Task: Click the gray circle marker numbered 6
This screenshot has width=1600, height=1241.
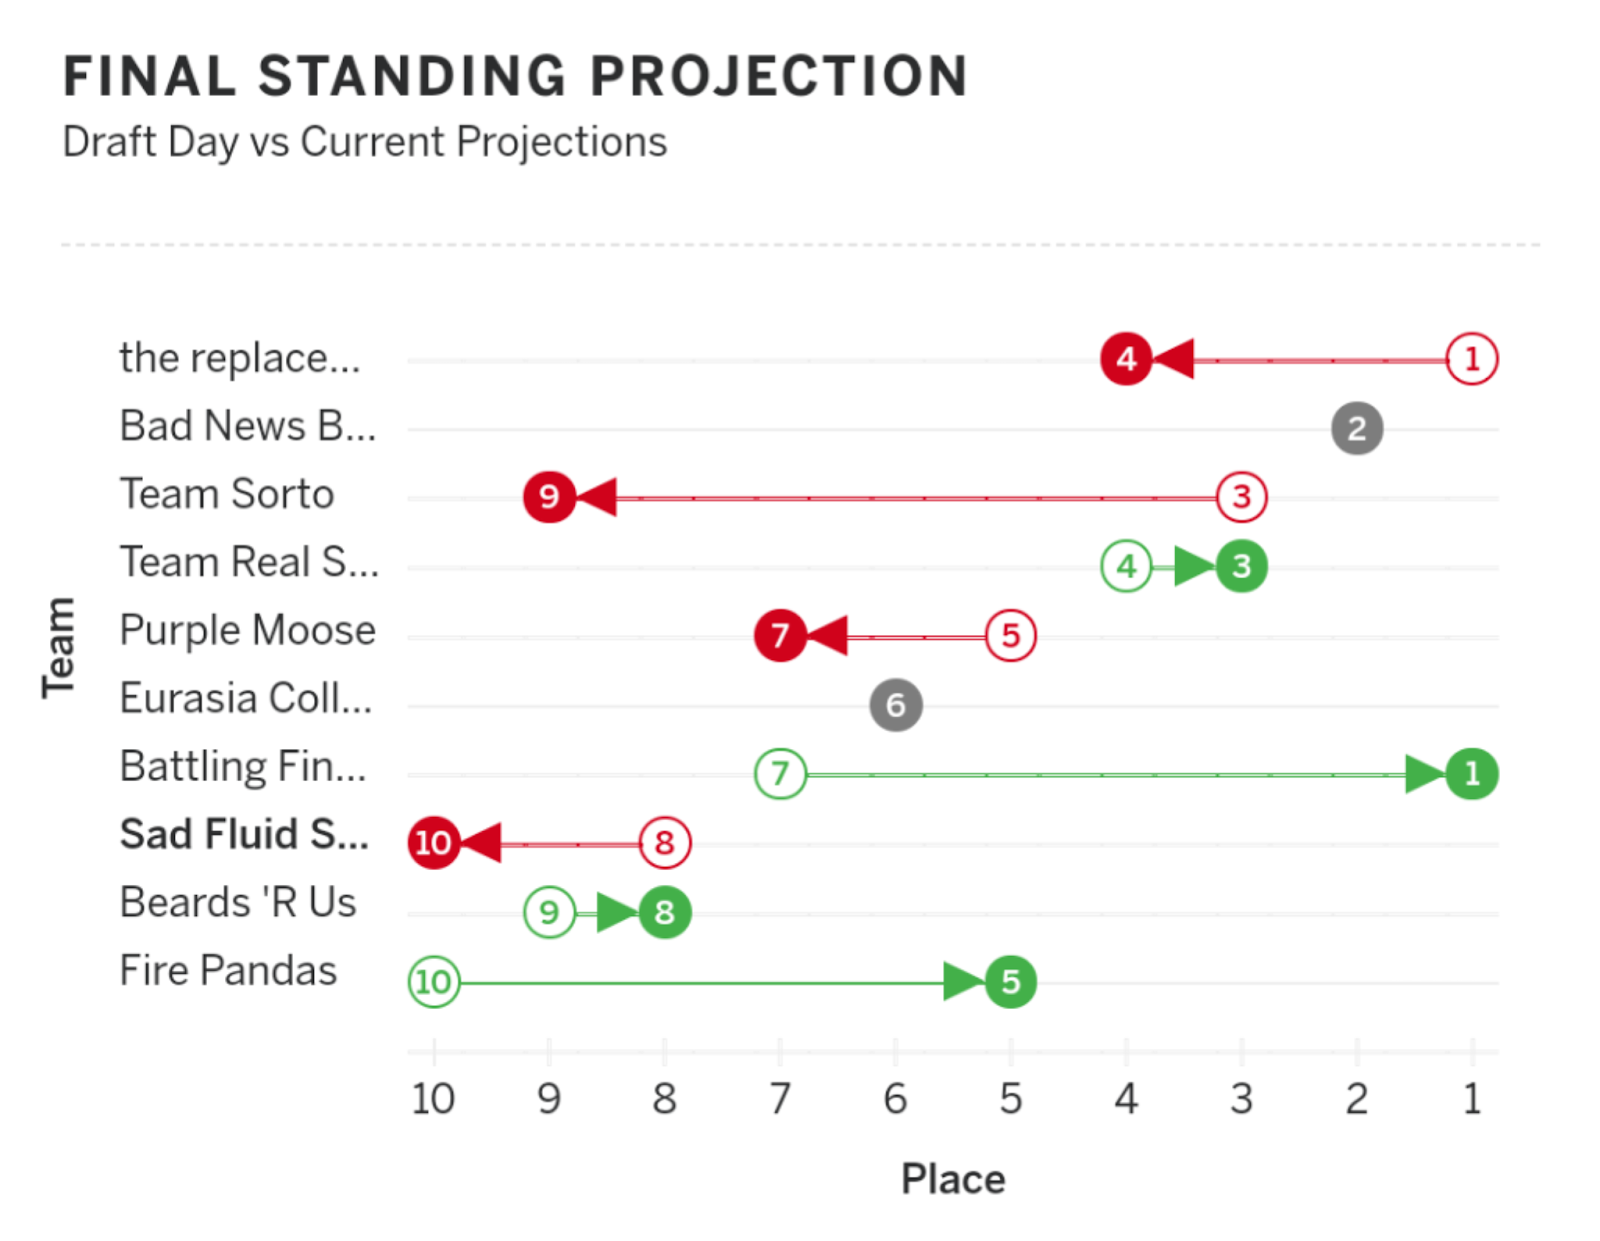Action: (x=896, y=705)
